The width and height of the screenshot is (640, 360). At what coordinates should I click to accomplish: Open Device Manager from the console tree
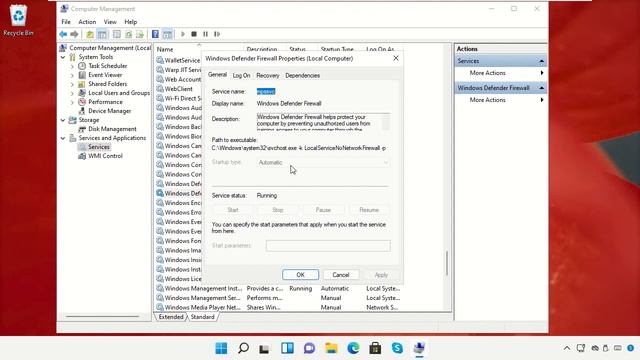point(109,111)
